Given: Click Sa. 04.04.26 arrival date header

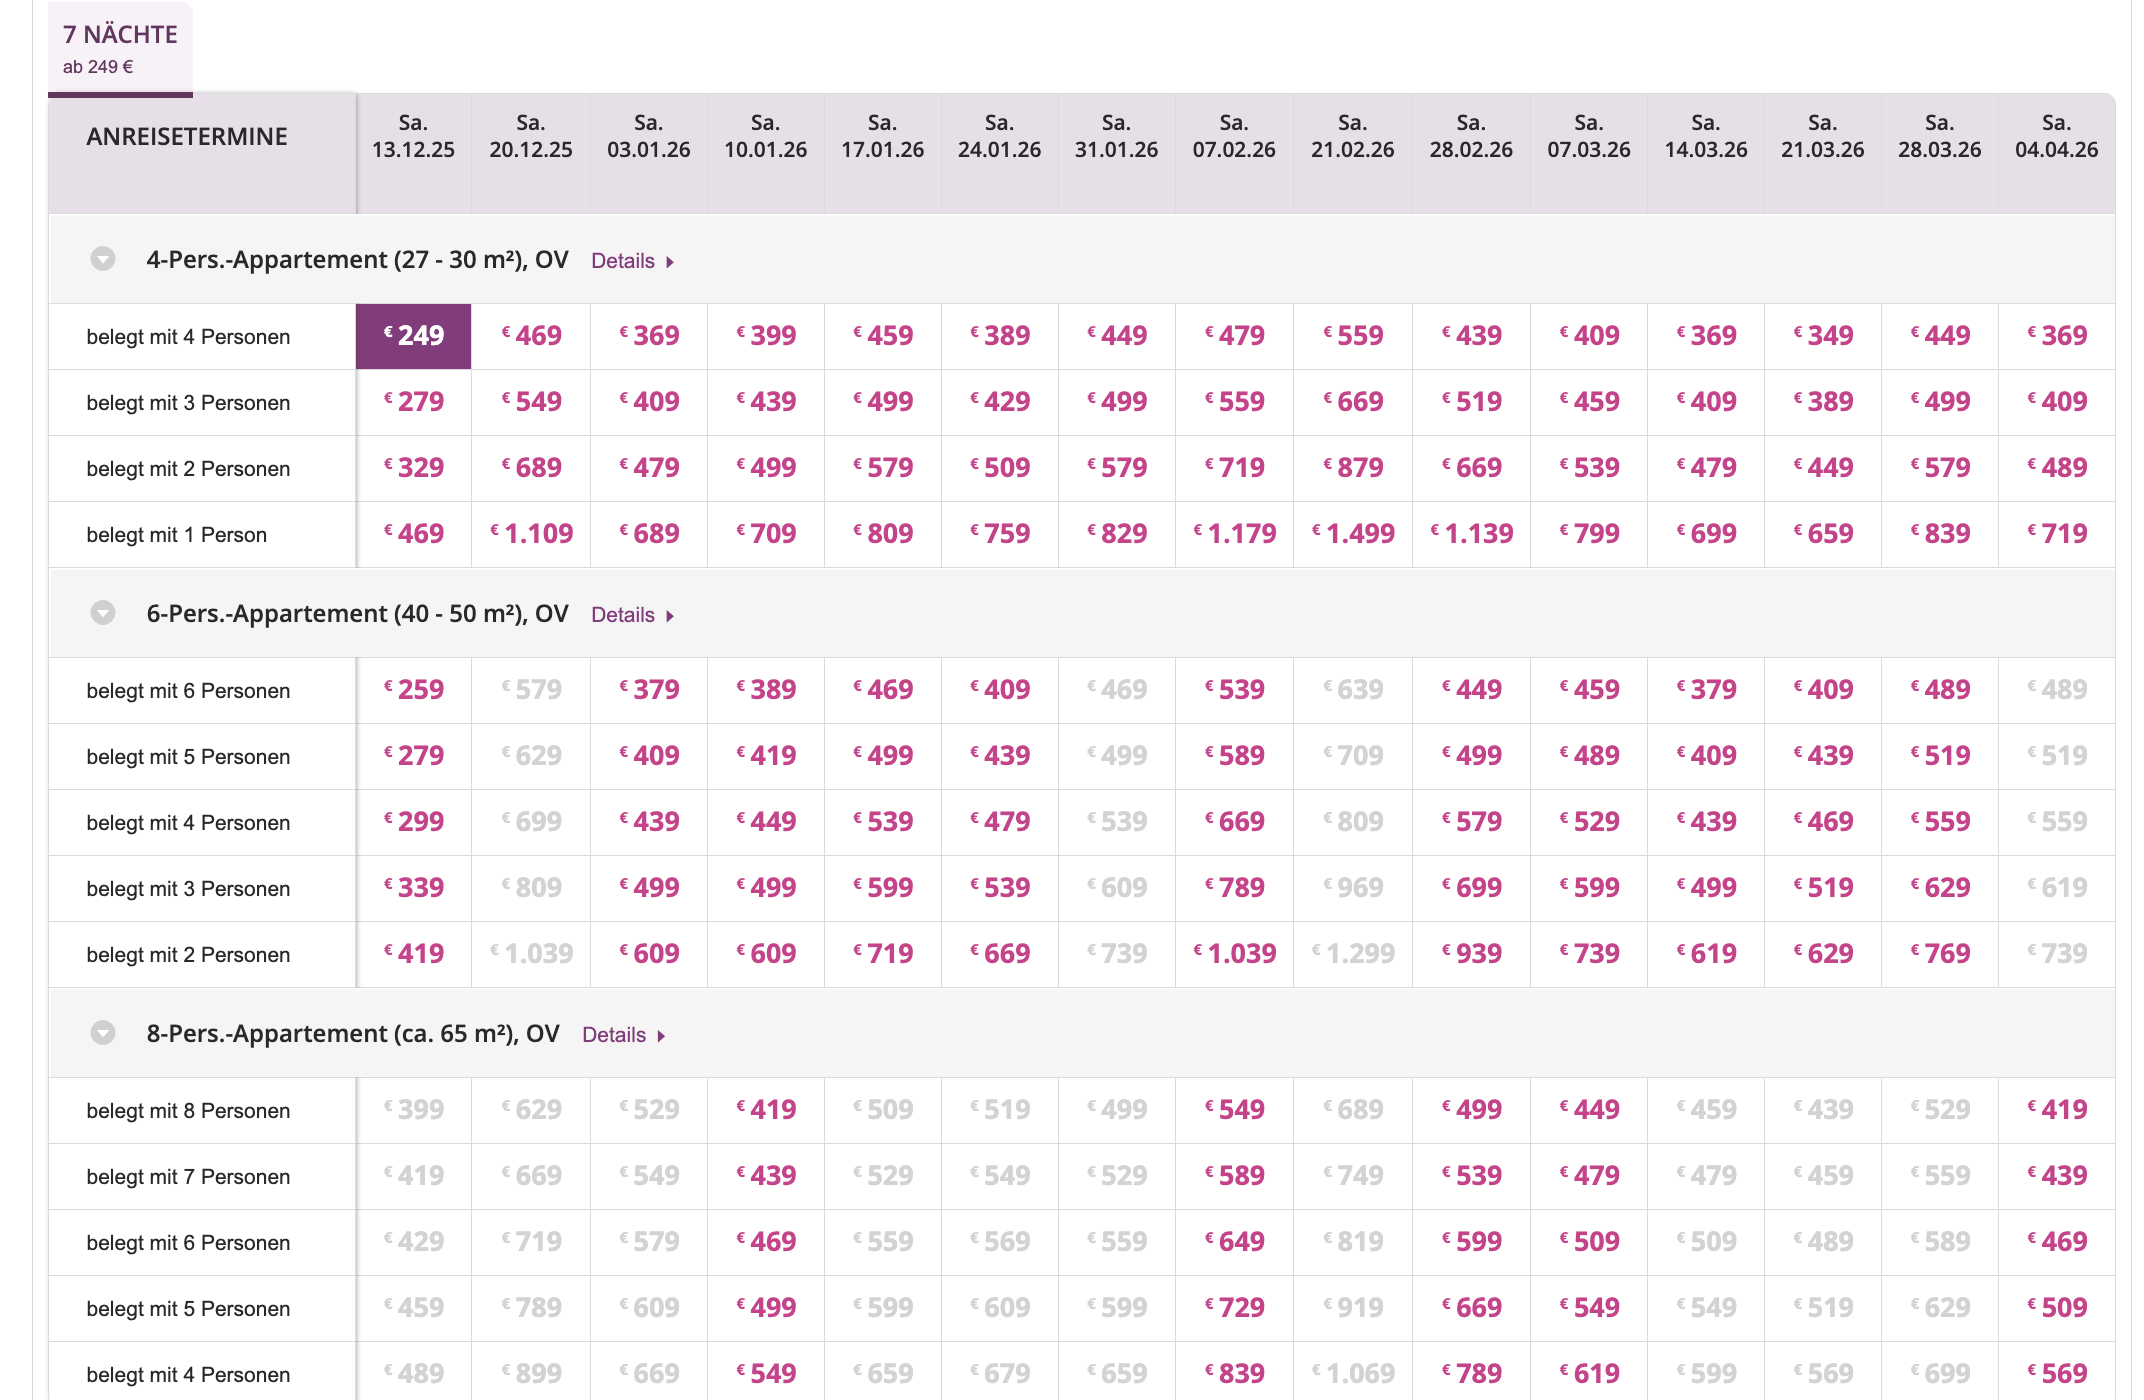Looking at the screenshot, I should coord(2056,137).
